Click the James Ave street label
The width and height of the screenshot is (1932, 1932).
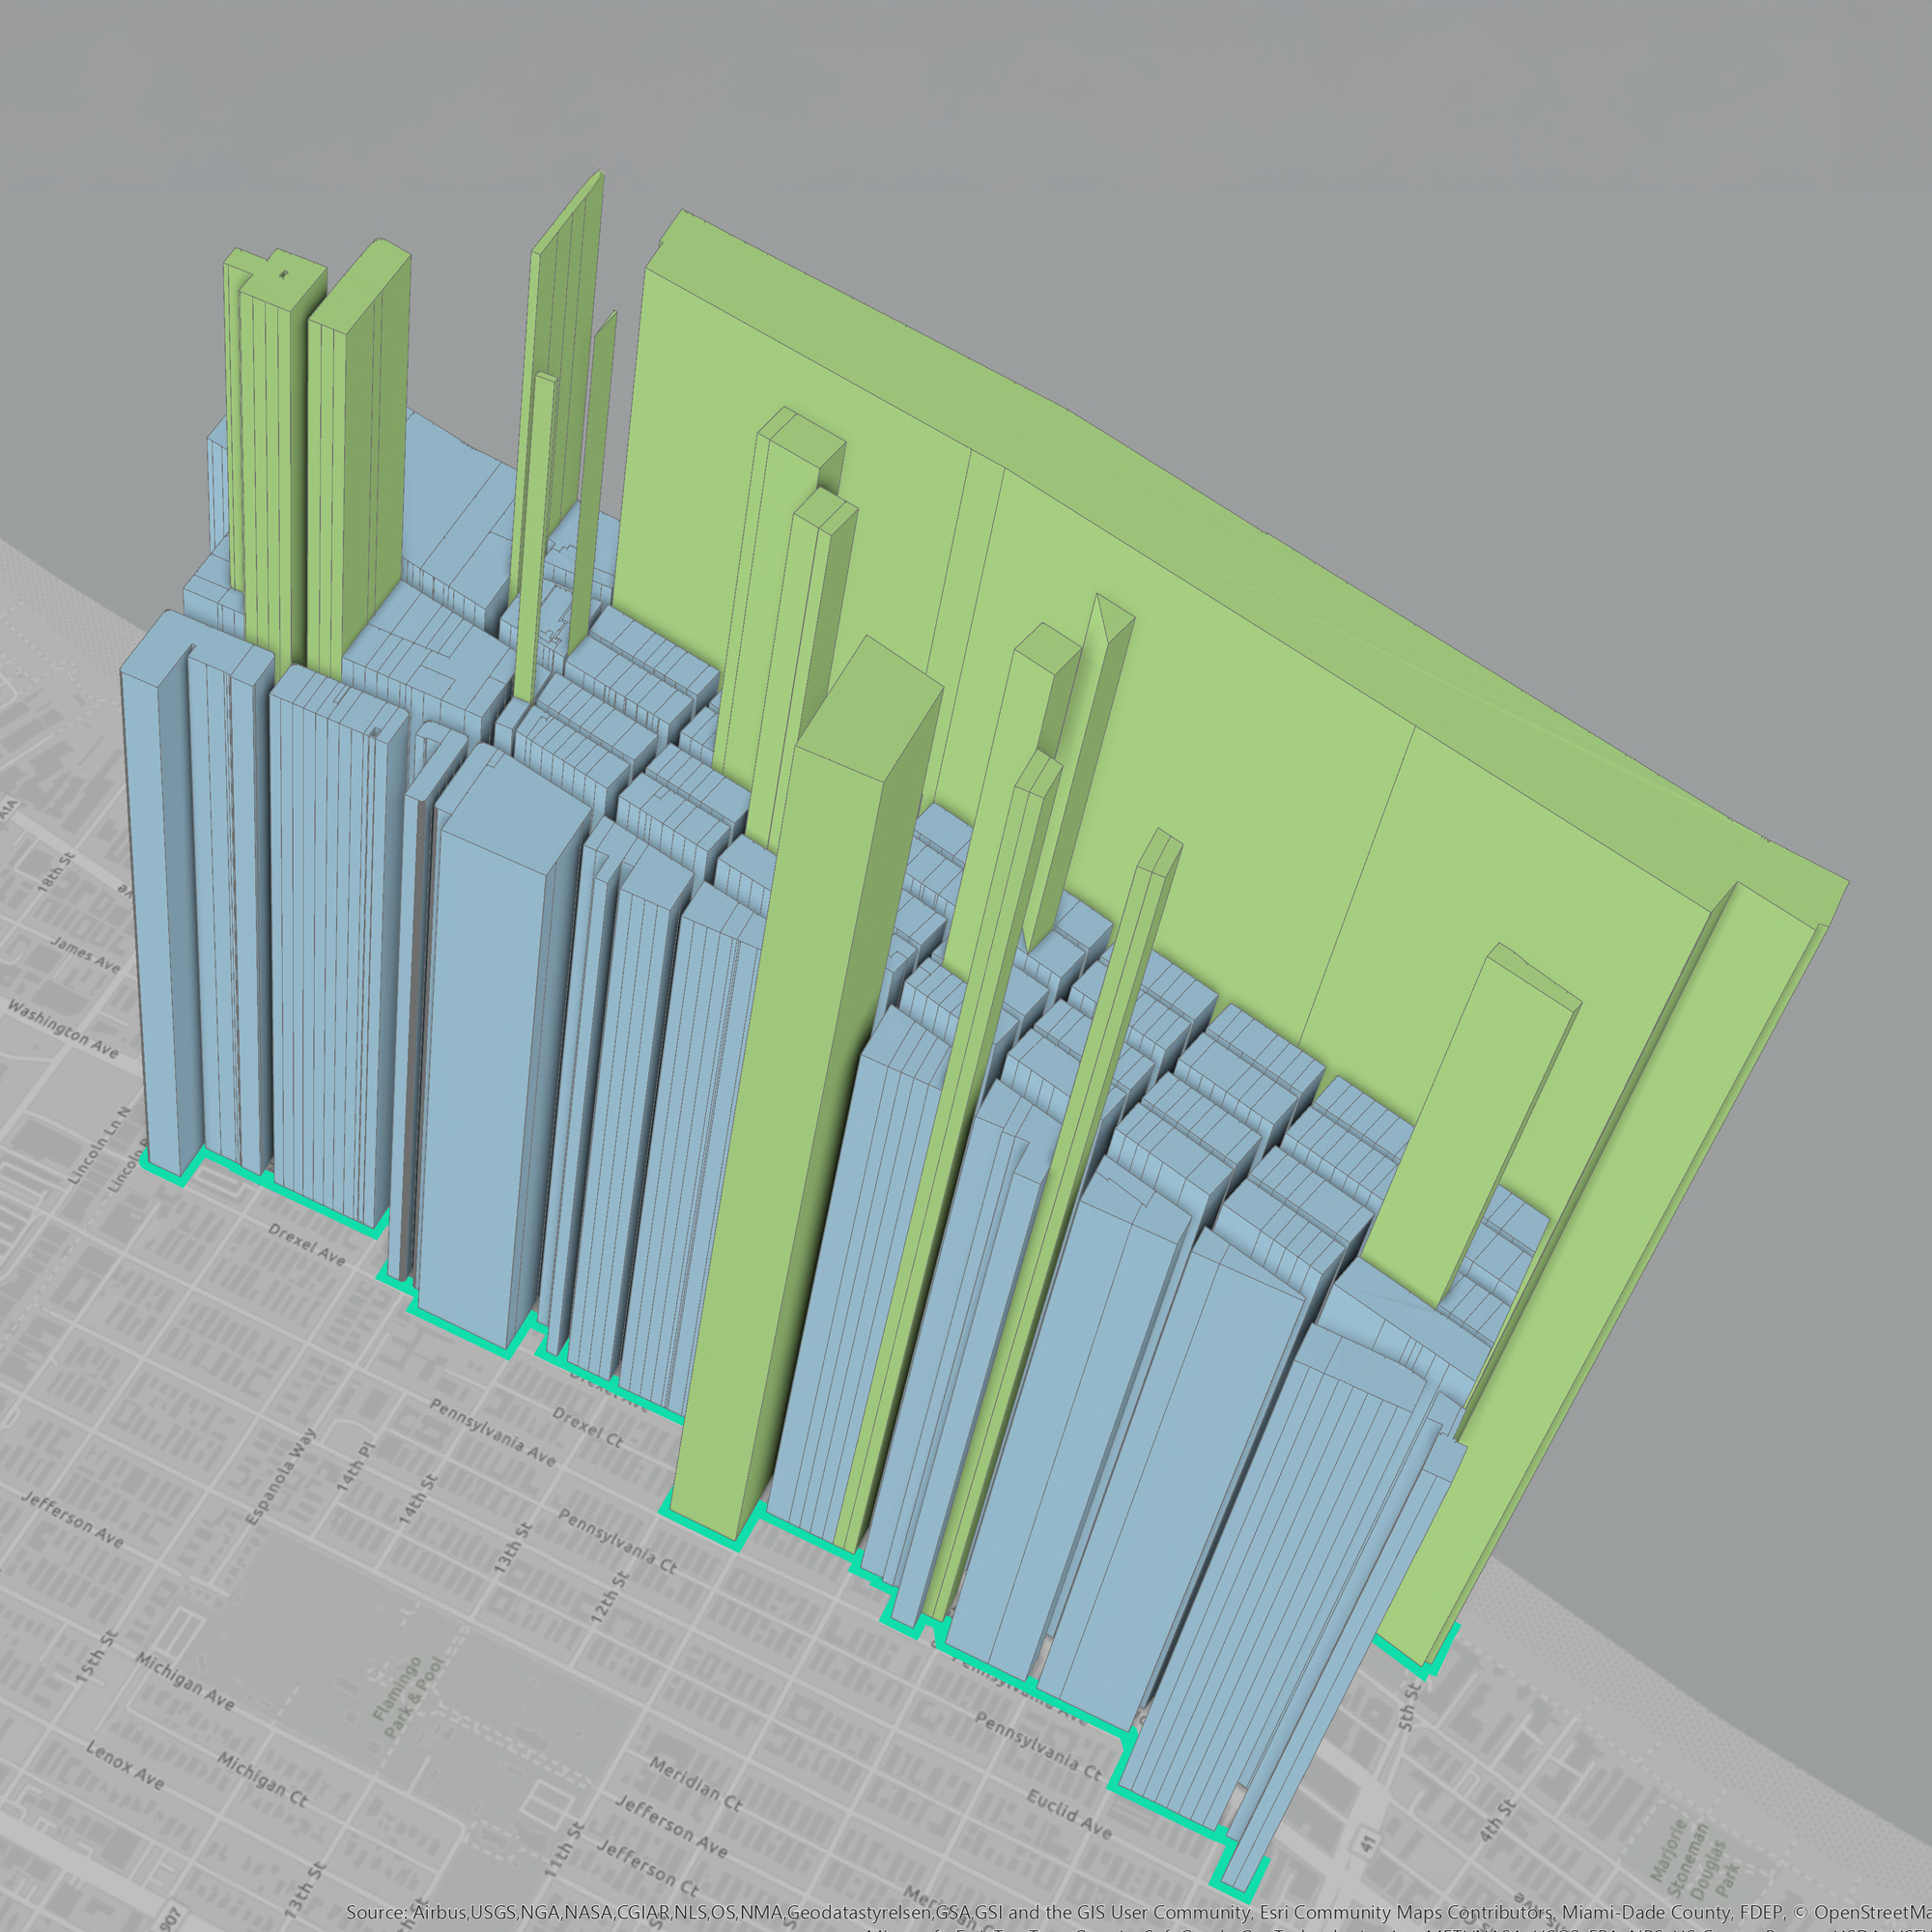[x=85, y=954]
